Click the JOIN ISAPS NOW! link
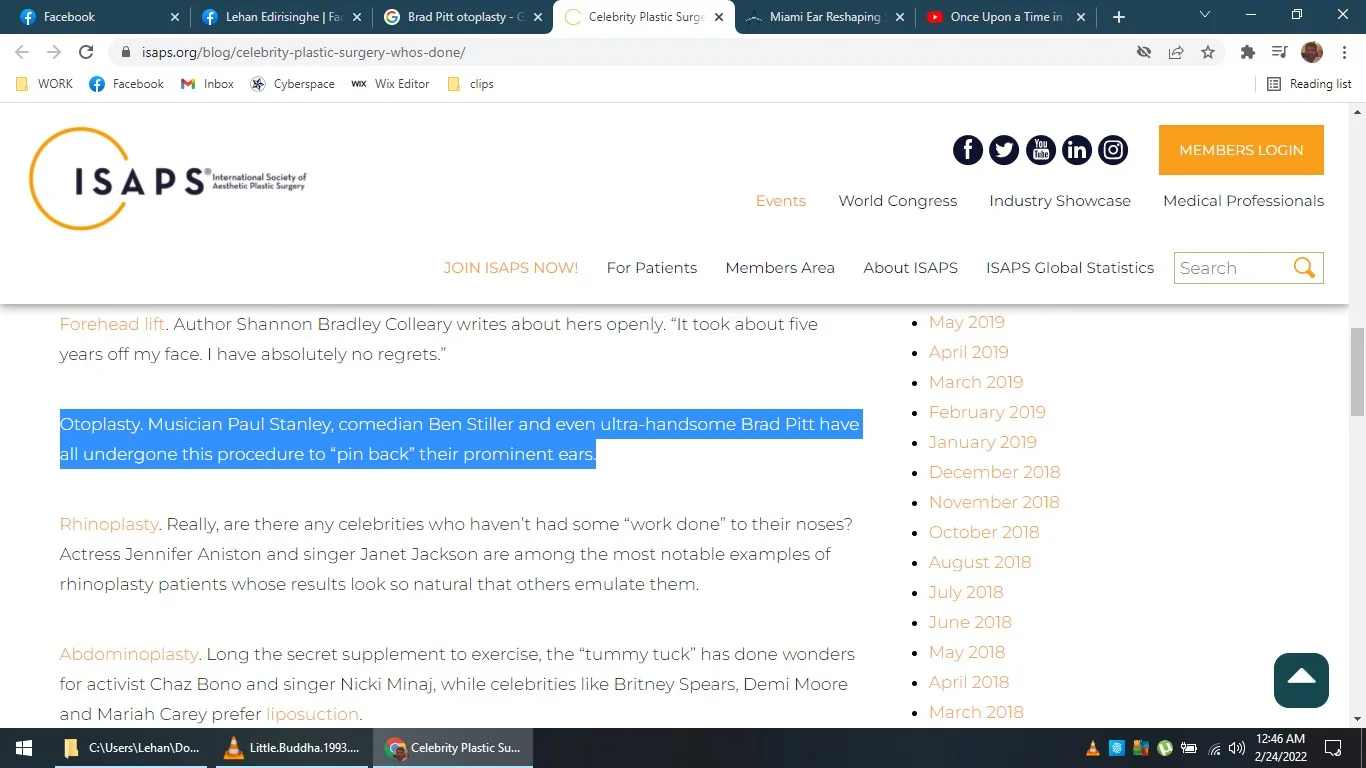Screen dimensions: 1366x768 511,268
